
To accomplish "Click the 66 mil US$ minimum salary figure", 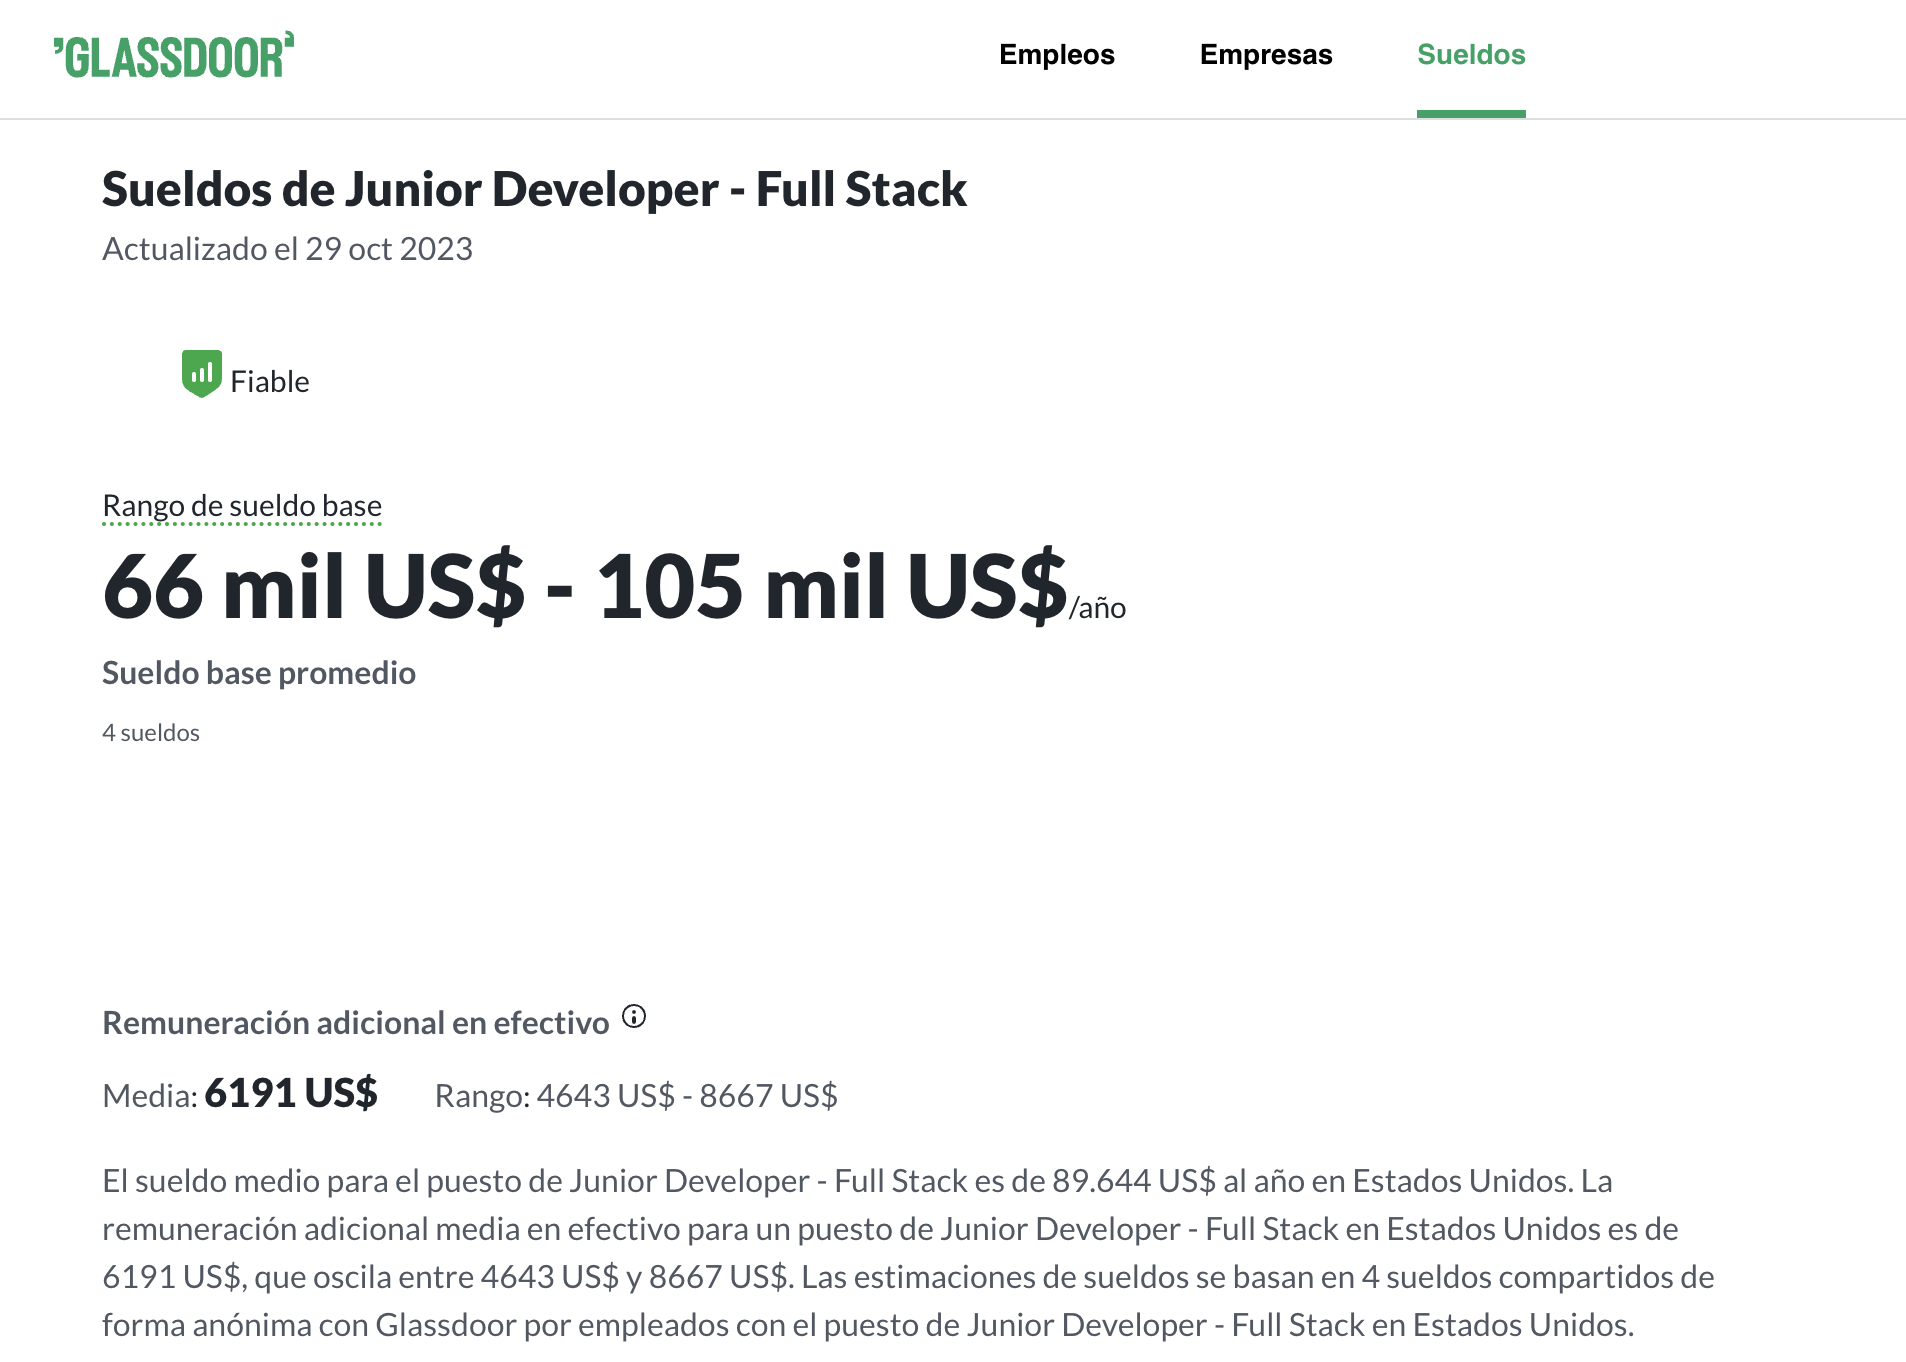I will 313,587.
